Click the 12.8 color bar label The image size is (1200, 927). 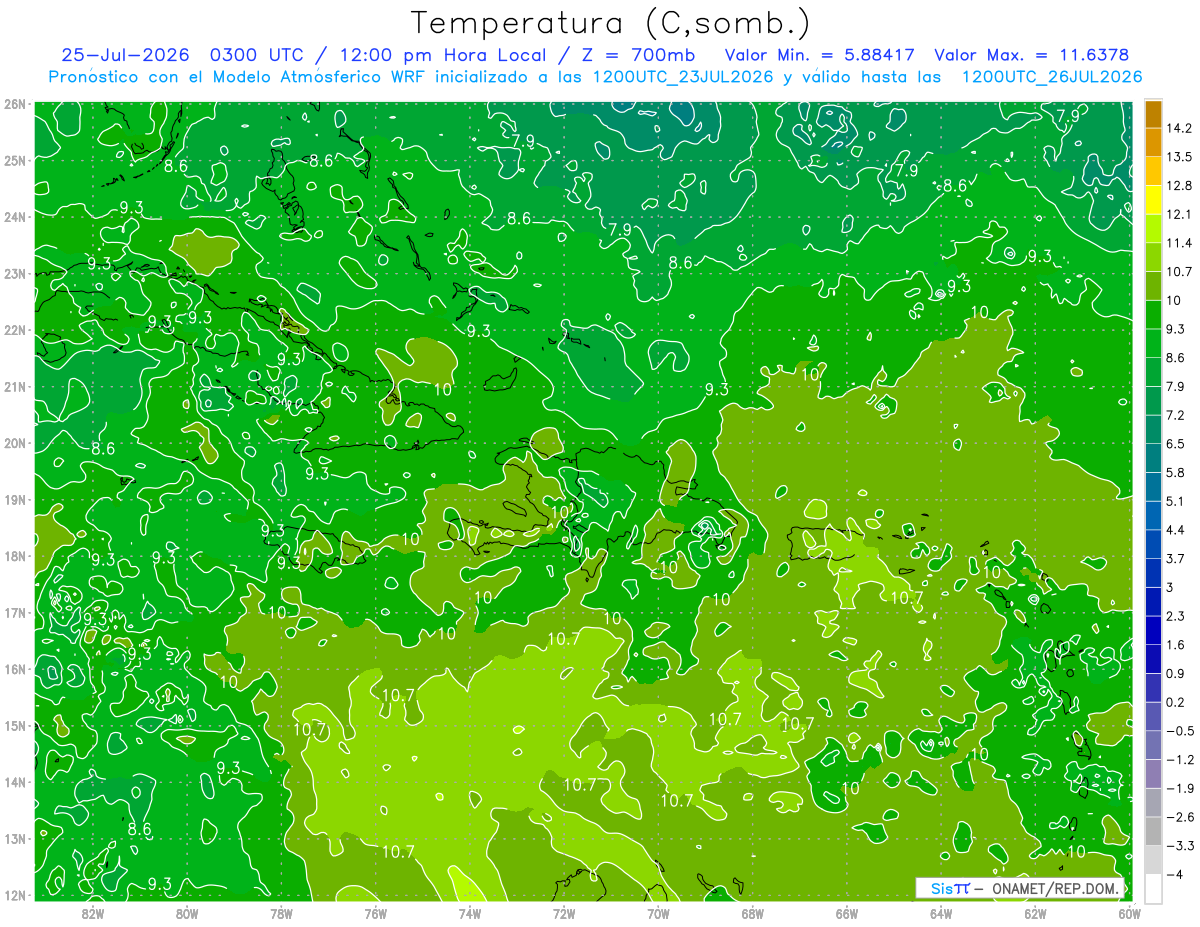[1179, 186]
